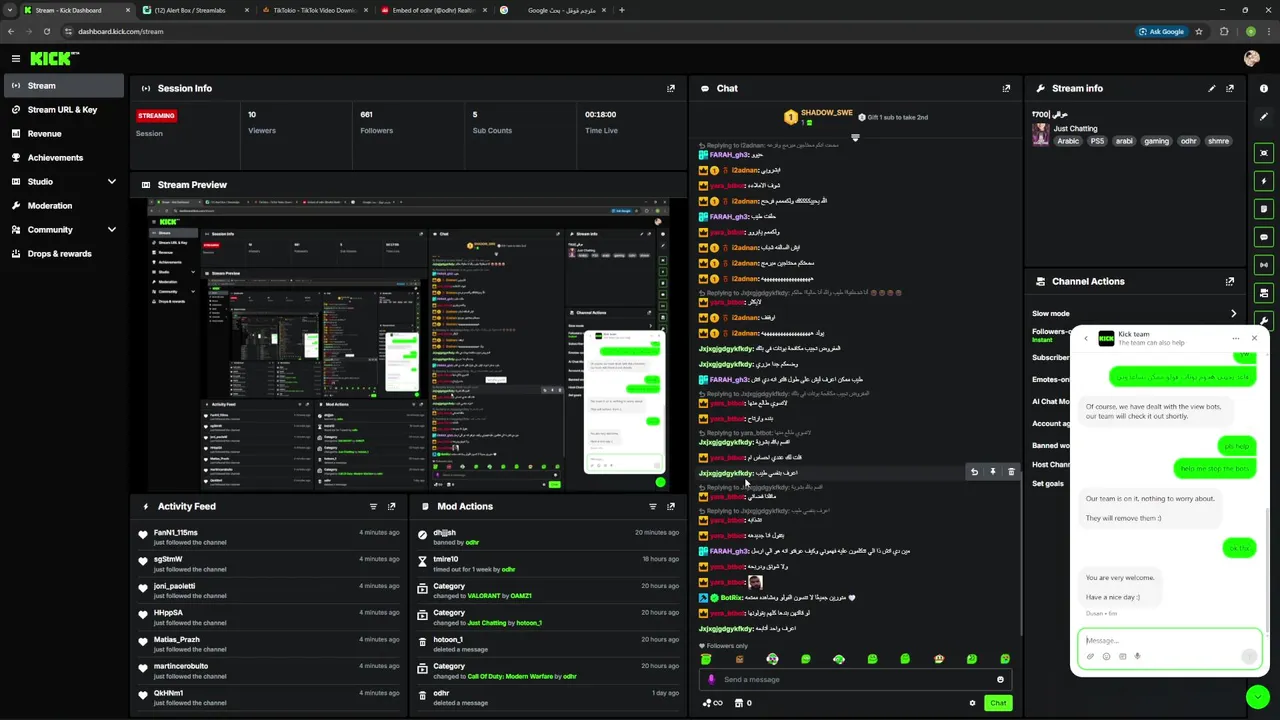1280x720 pixels.
Task: Click the Arabic stream tag
Action: (x=1068, y=141)
